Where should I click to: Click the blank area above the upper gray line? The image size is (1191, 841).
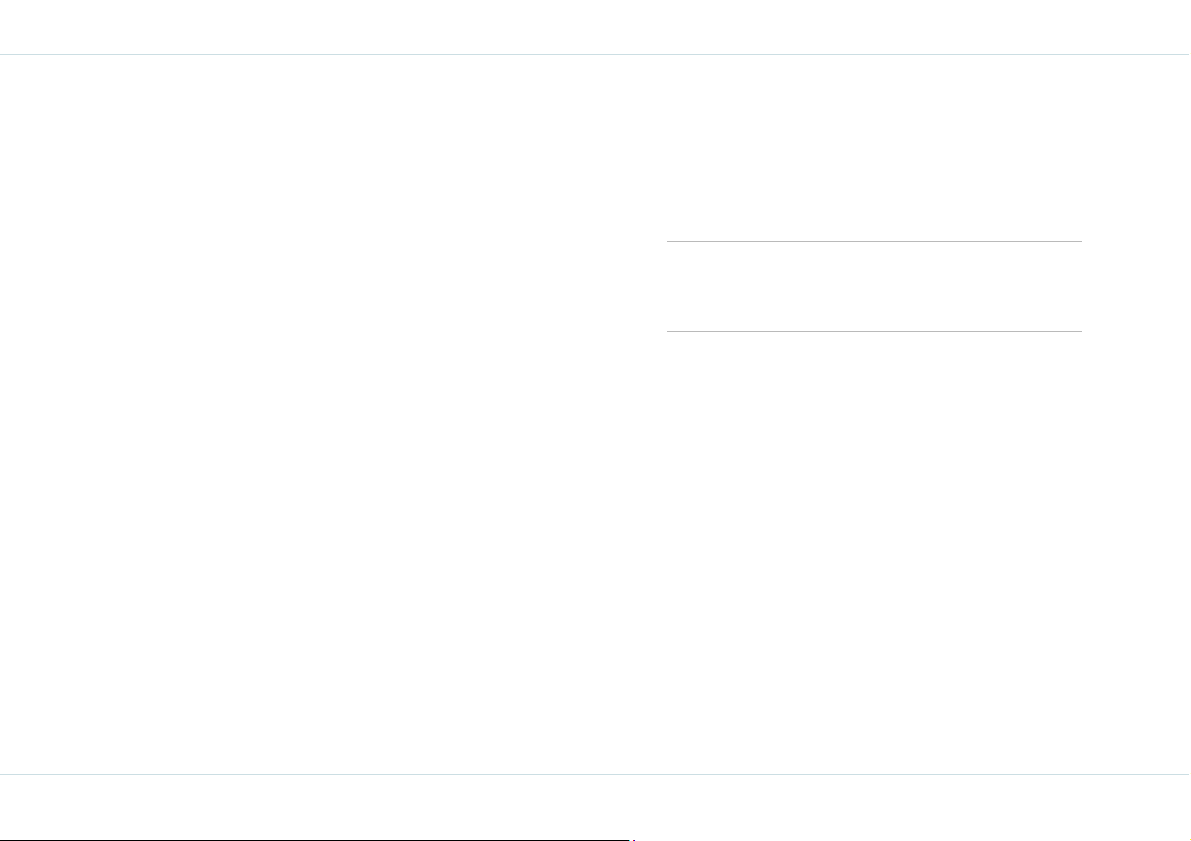click(874, 148)
